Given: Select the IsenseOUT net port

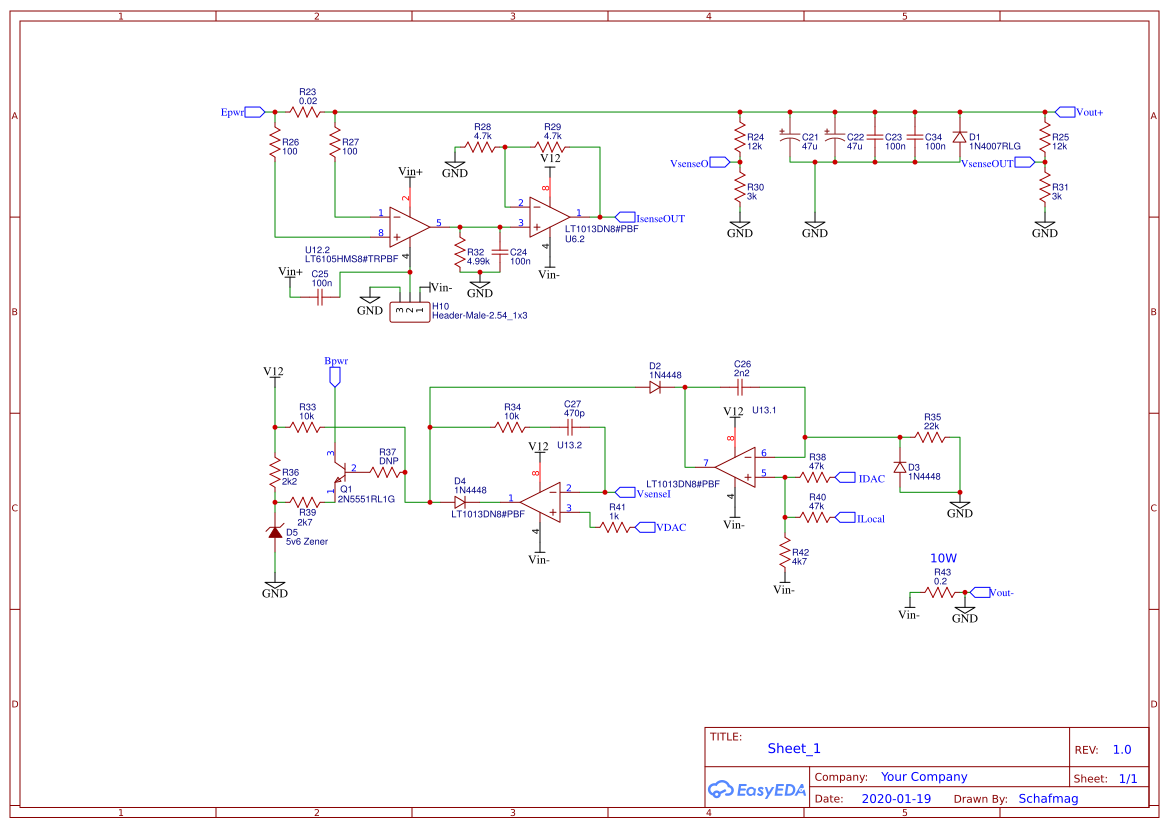Looking at the screenshot, I should tap(625, 218).
